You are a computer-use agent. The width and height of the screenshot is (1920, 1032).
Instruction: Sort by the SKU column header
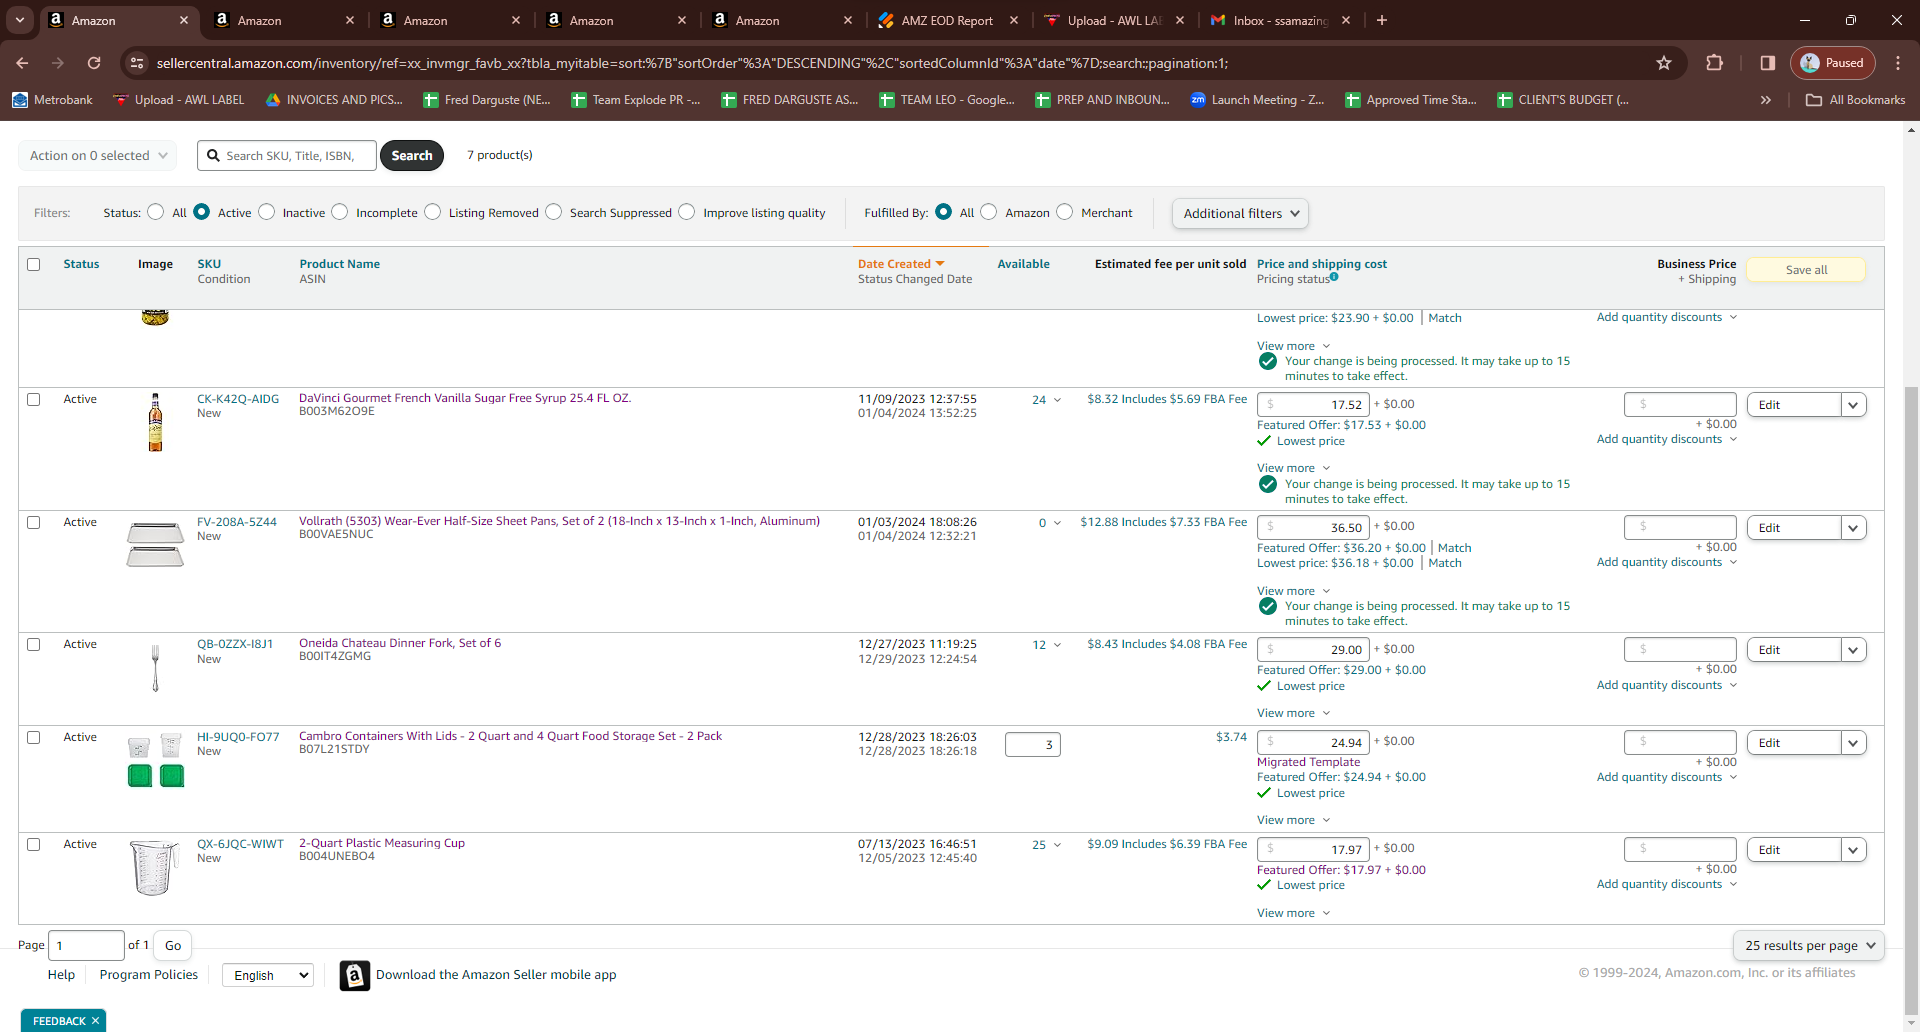point(209,264)
